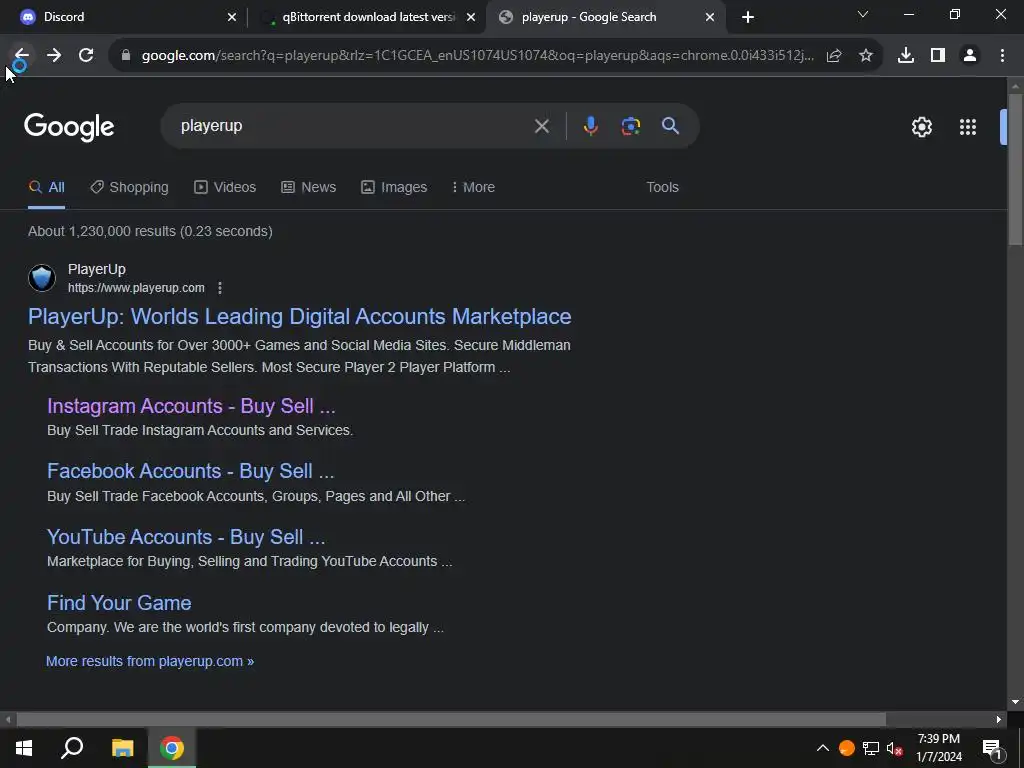Filter results by Shopping

point(129,187)
